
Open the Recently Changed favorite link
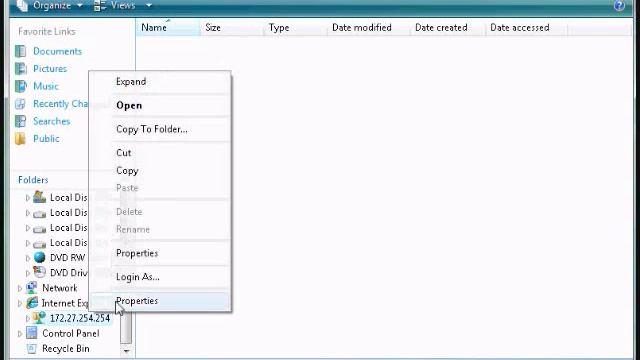click(60, 104)
